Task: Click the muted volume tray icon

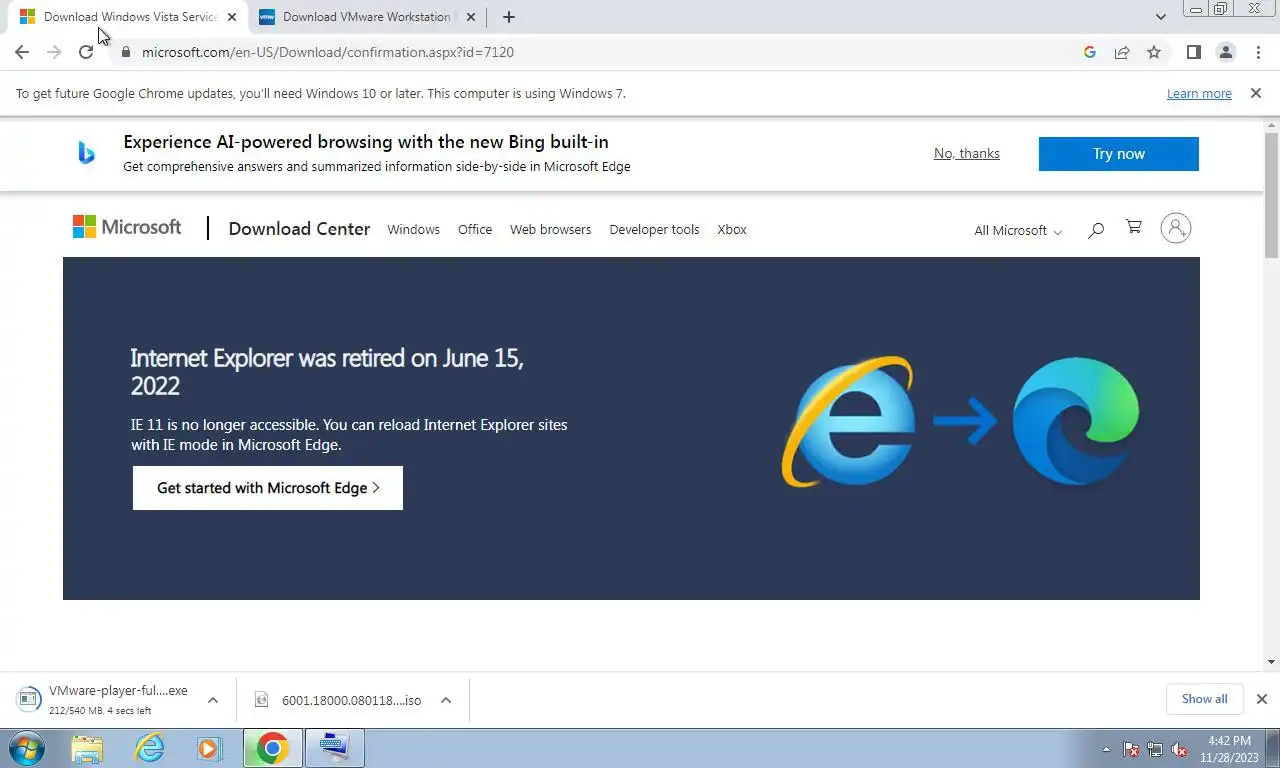Action: [1179, 749]
